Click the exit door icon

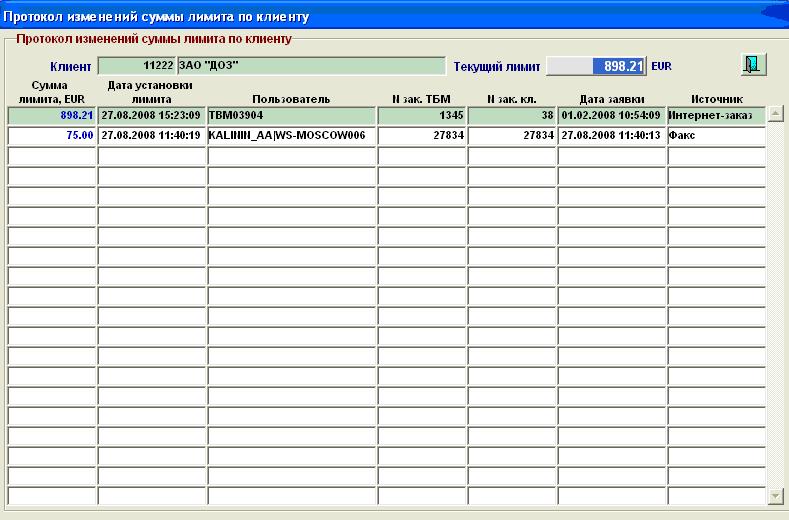pos(754,64)
